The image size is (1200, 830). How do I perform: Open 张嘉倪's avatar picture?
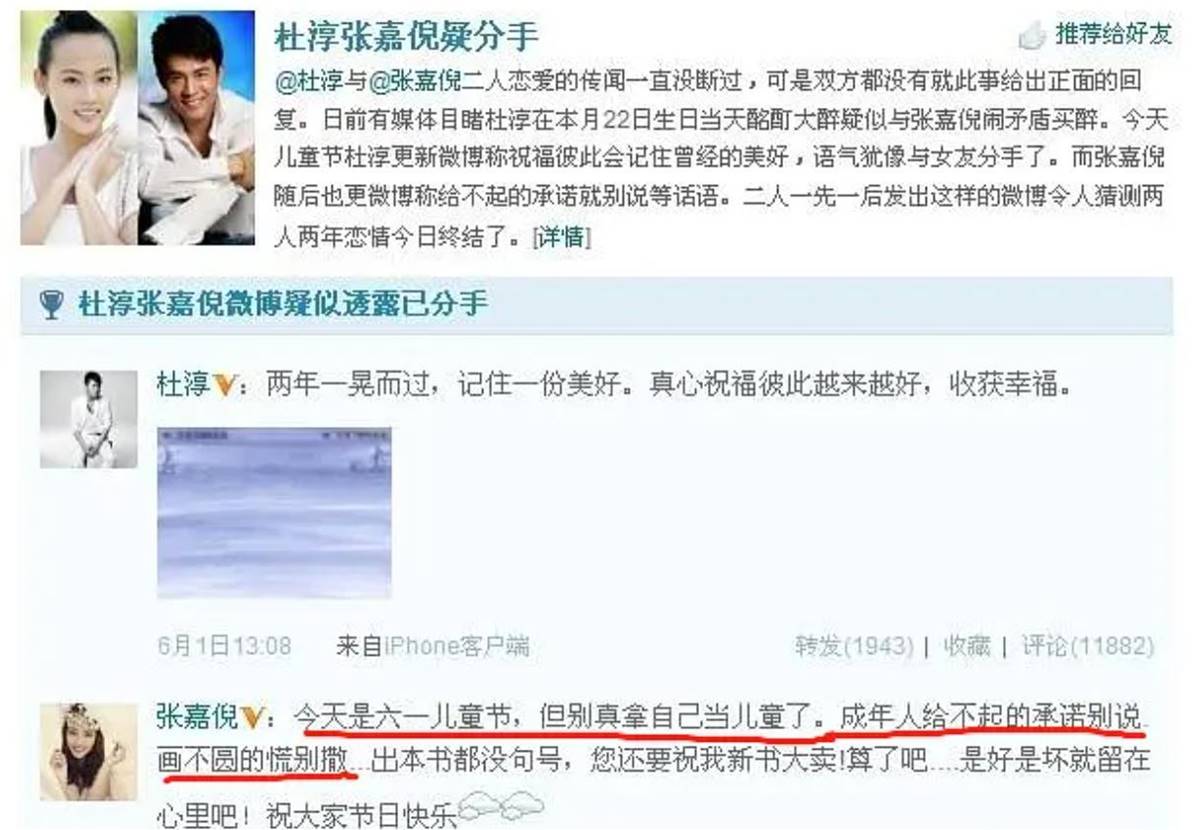[x=88, y=751]
